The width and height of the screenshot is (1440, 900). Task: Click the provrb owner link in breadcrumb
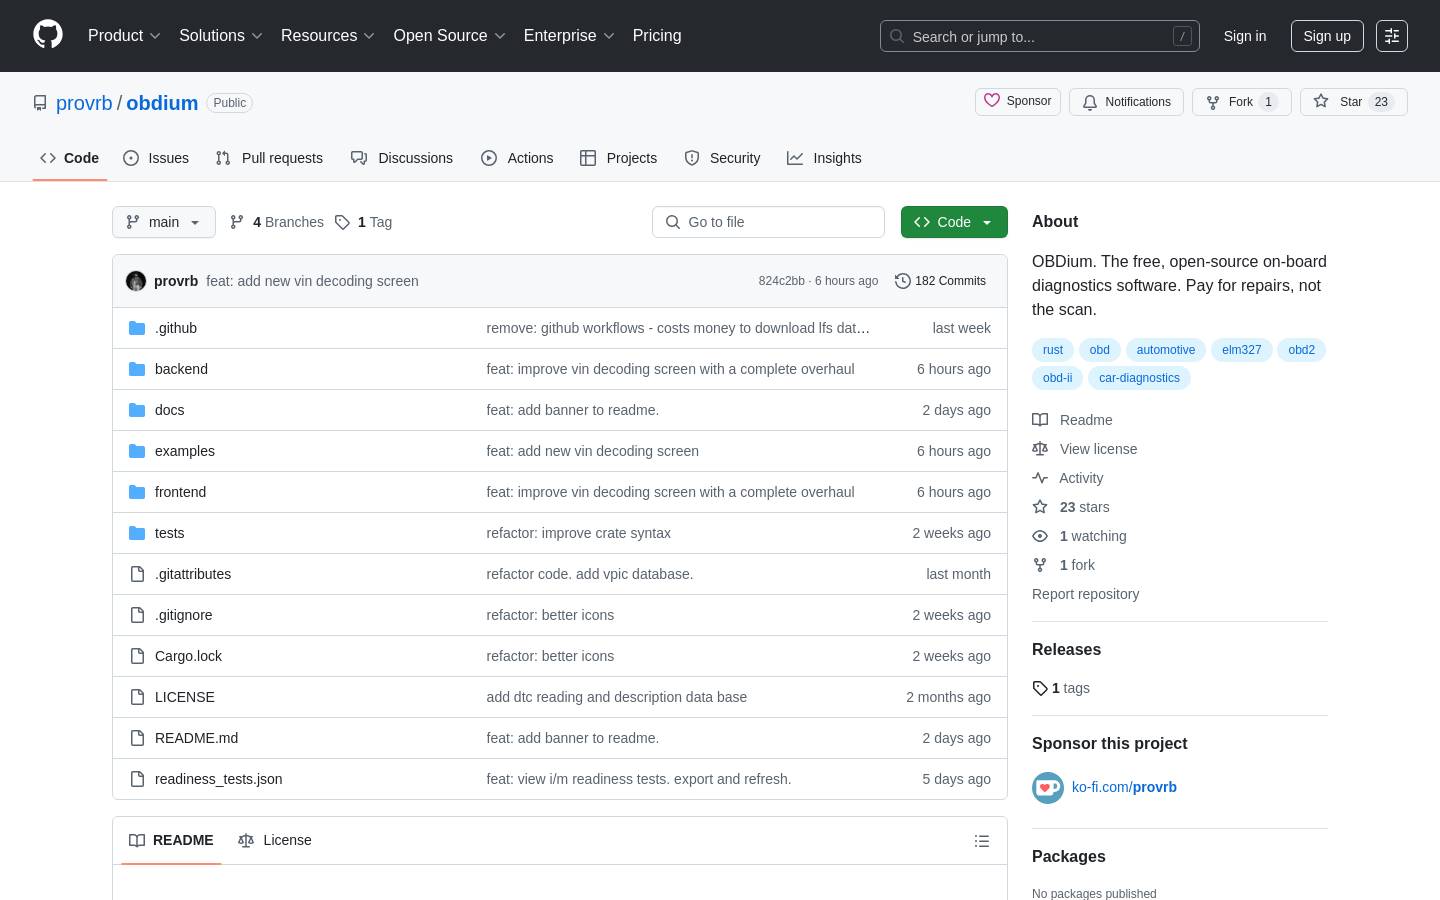[84, 103]
